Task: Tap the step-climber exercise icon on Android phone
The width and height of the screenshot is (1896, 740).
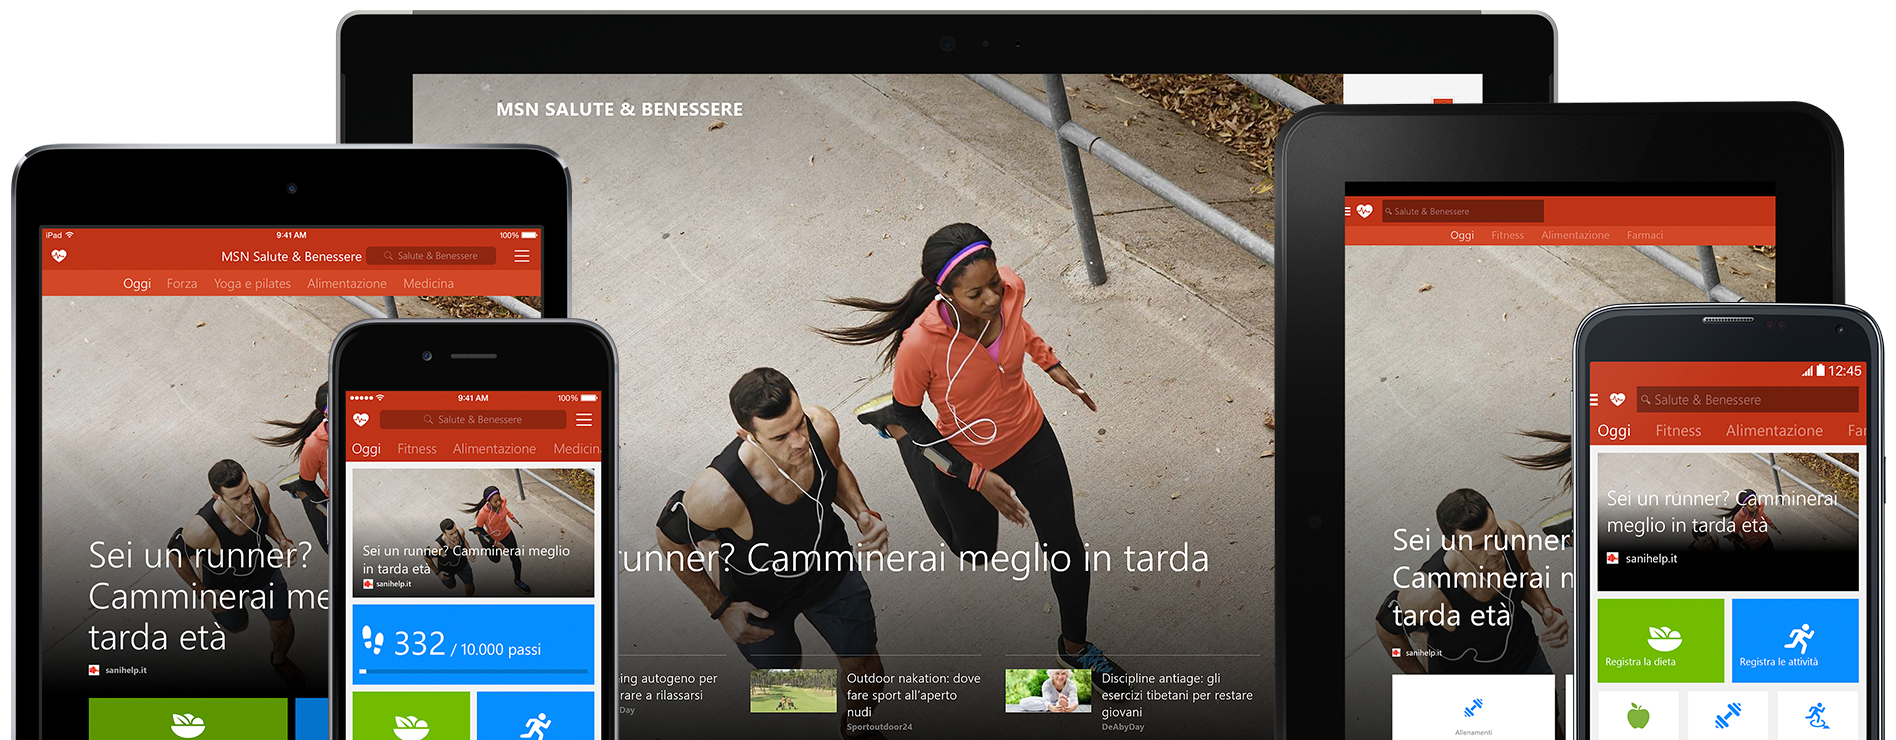Action: click(1817, 715)
